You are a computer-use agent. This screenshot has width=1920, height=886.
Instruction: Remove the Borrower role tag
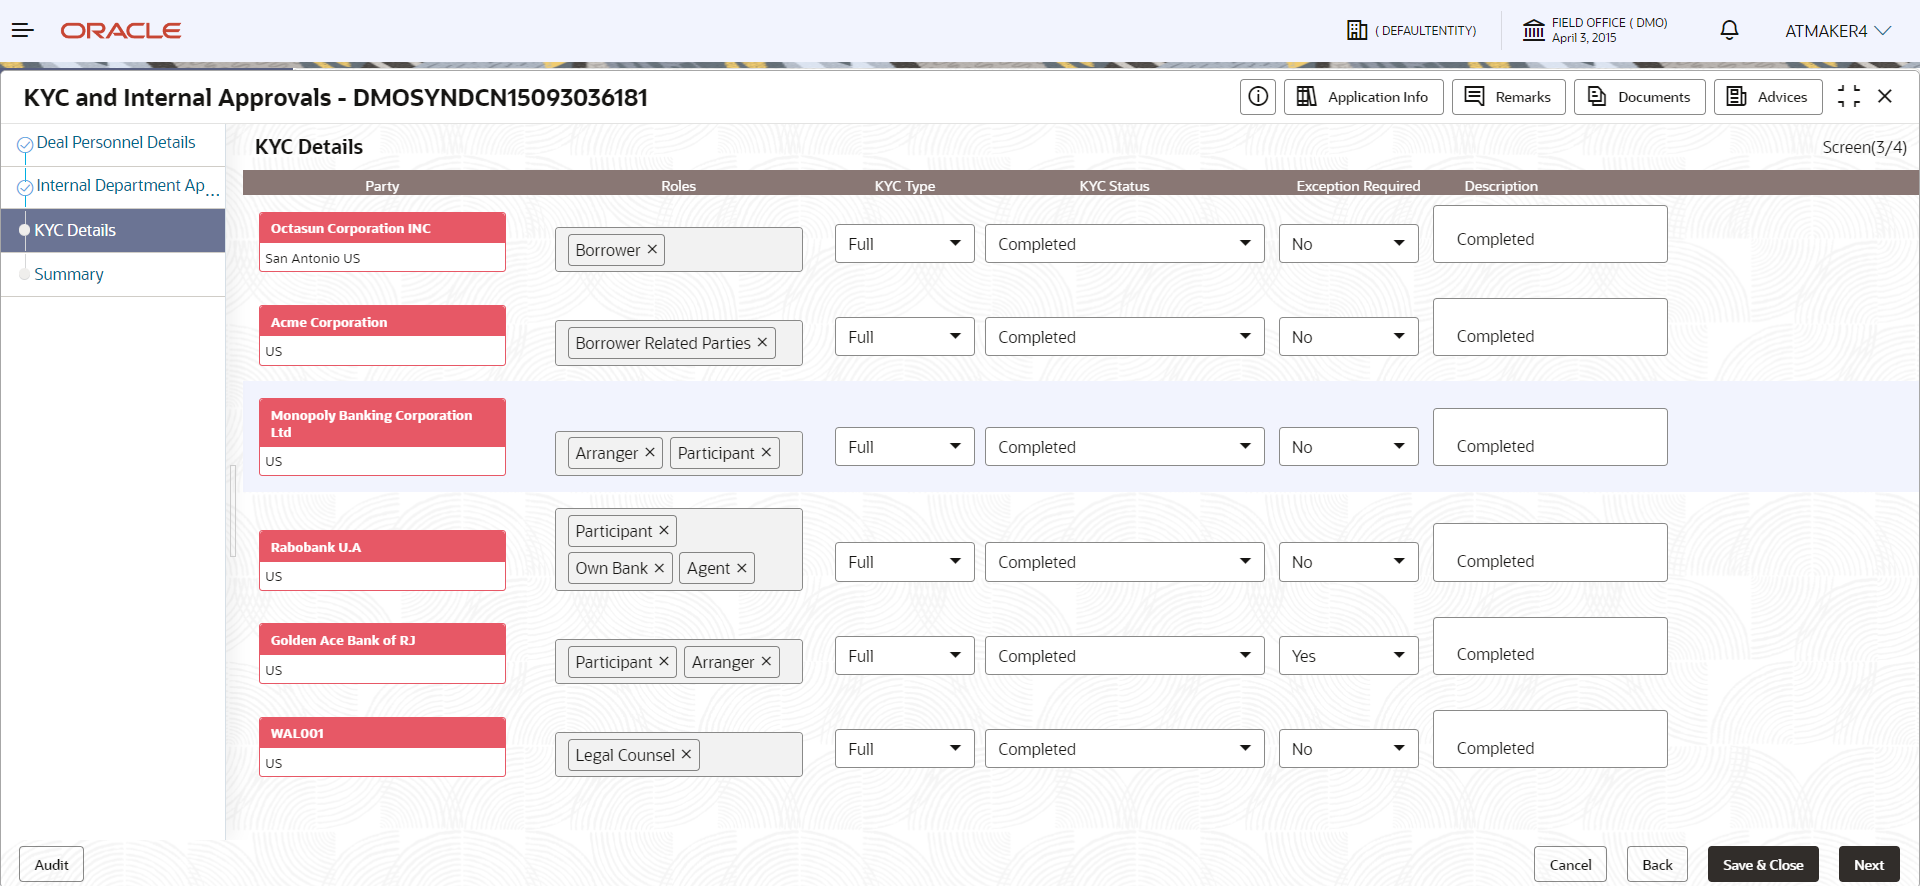click(652, 249)
